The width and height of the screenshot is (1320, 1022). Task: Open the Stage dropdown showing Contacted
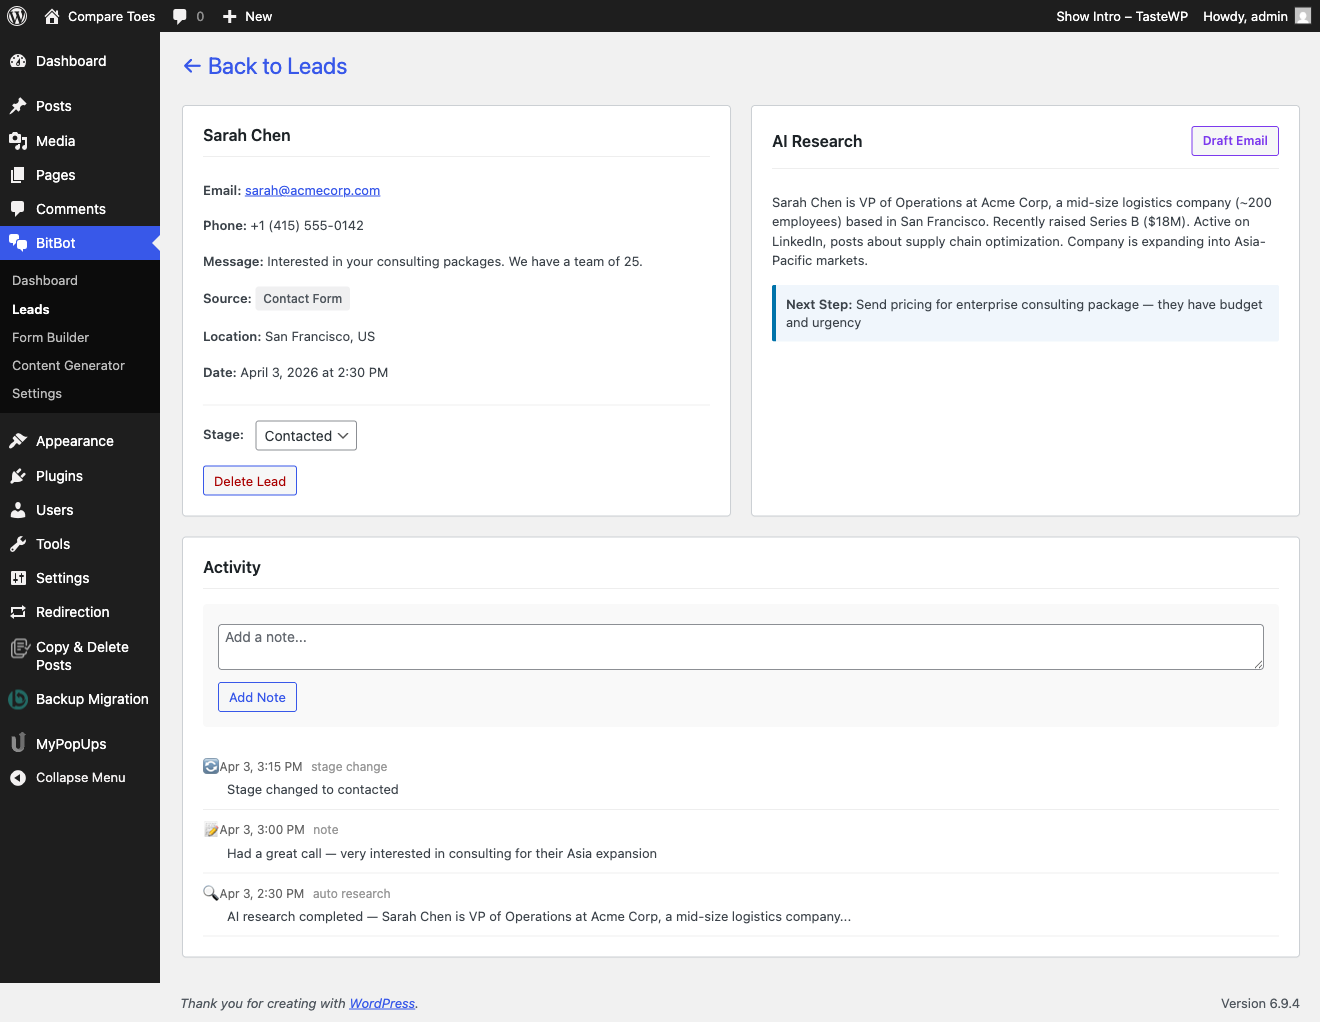305,435
